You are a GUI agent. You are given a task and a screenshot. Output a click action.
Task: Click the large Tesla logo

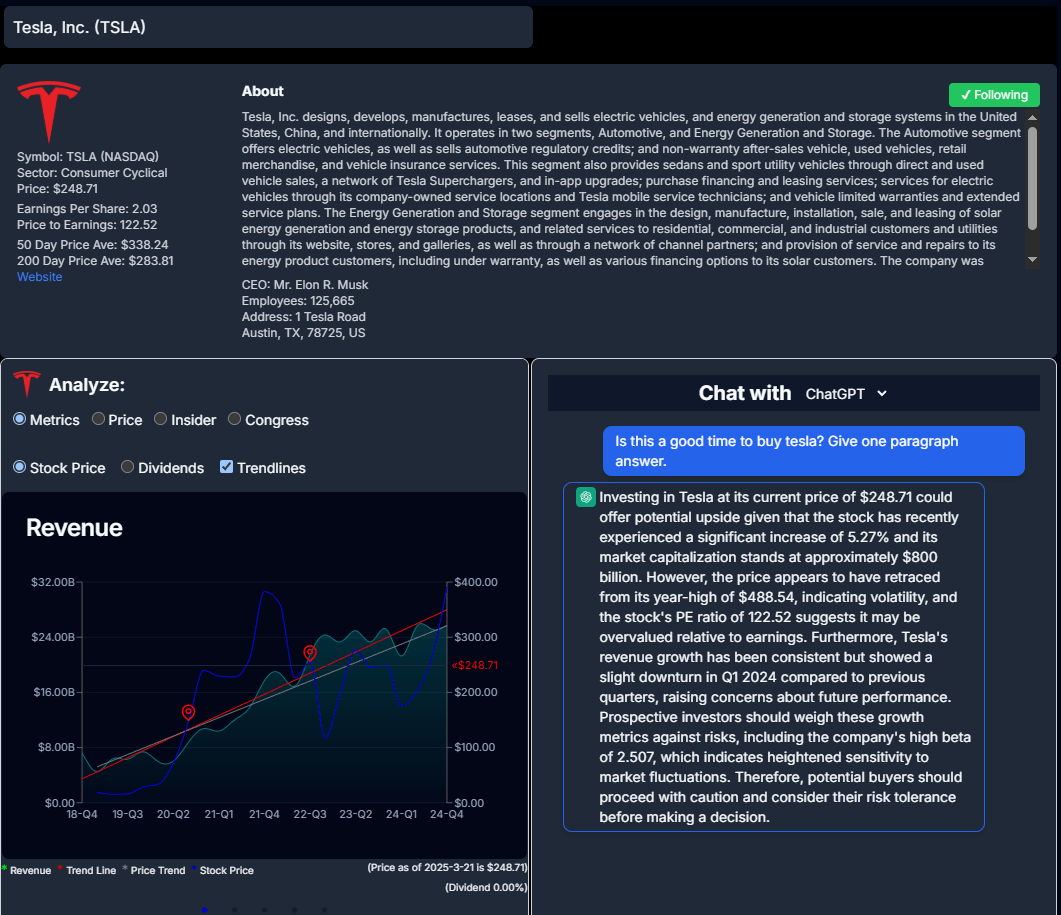(49, 111)
